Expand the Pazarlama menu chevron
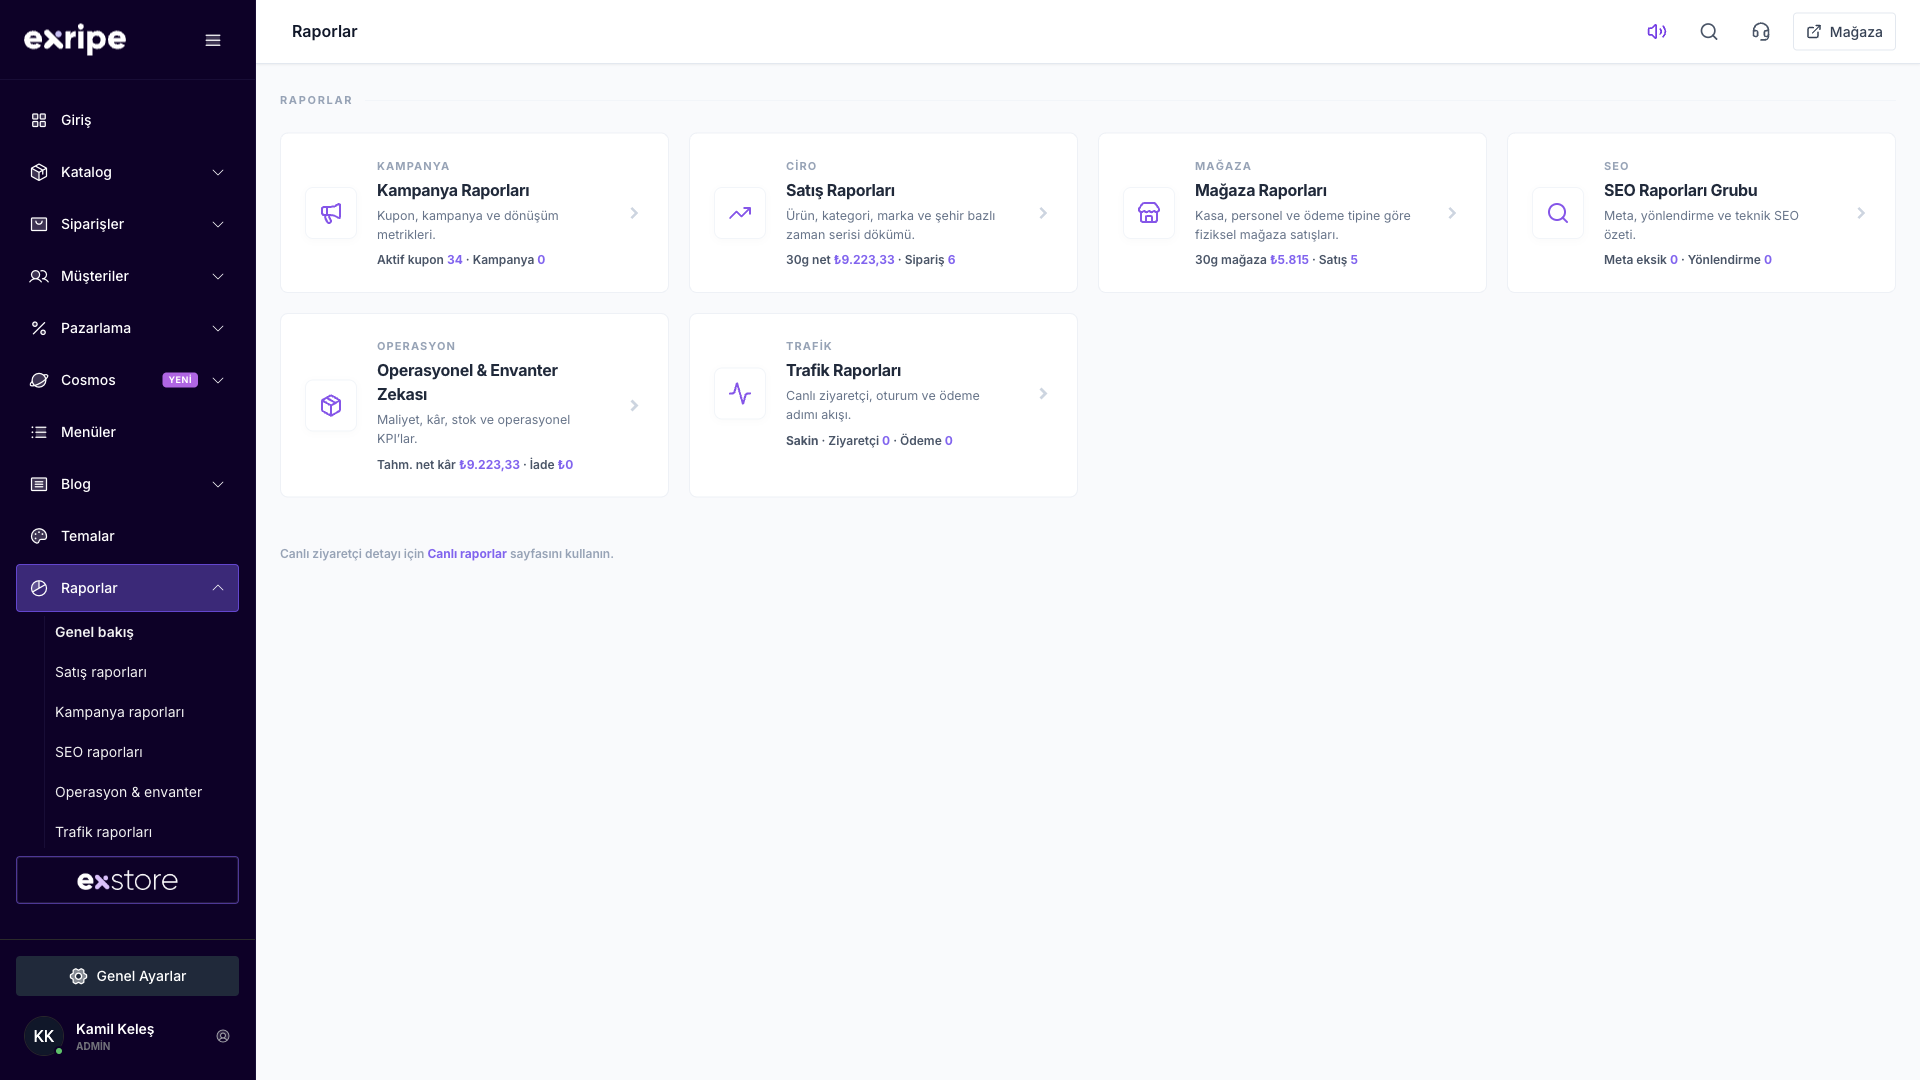Viewport: 1920px width, 1080px height. 218,328
